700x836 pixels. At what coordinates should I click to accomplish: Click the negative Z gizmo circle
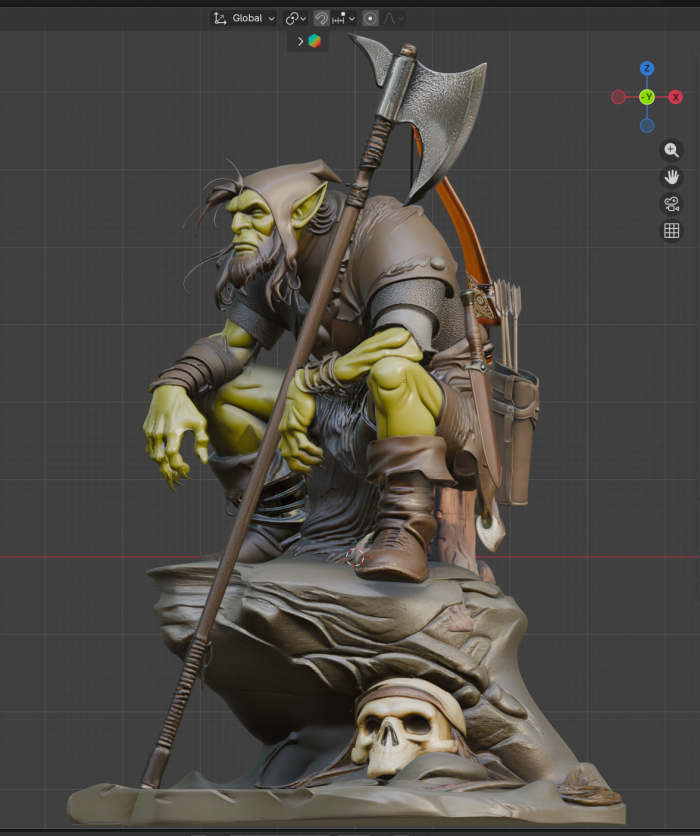click(x=647, y=126)
